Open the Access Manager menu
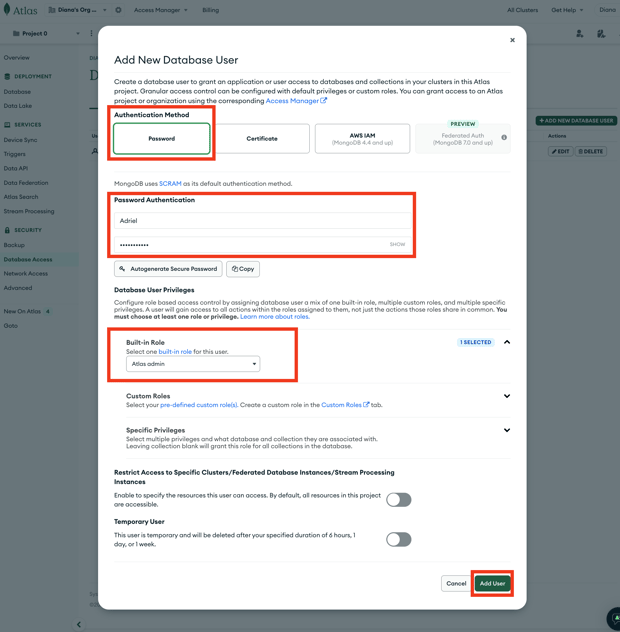Image resolution: width=620 pixels, height=632 pixels. [160, 10]
